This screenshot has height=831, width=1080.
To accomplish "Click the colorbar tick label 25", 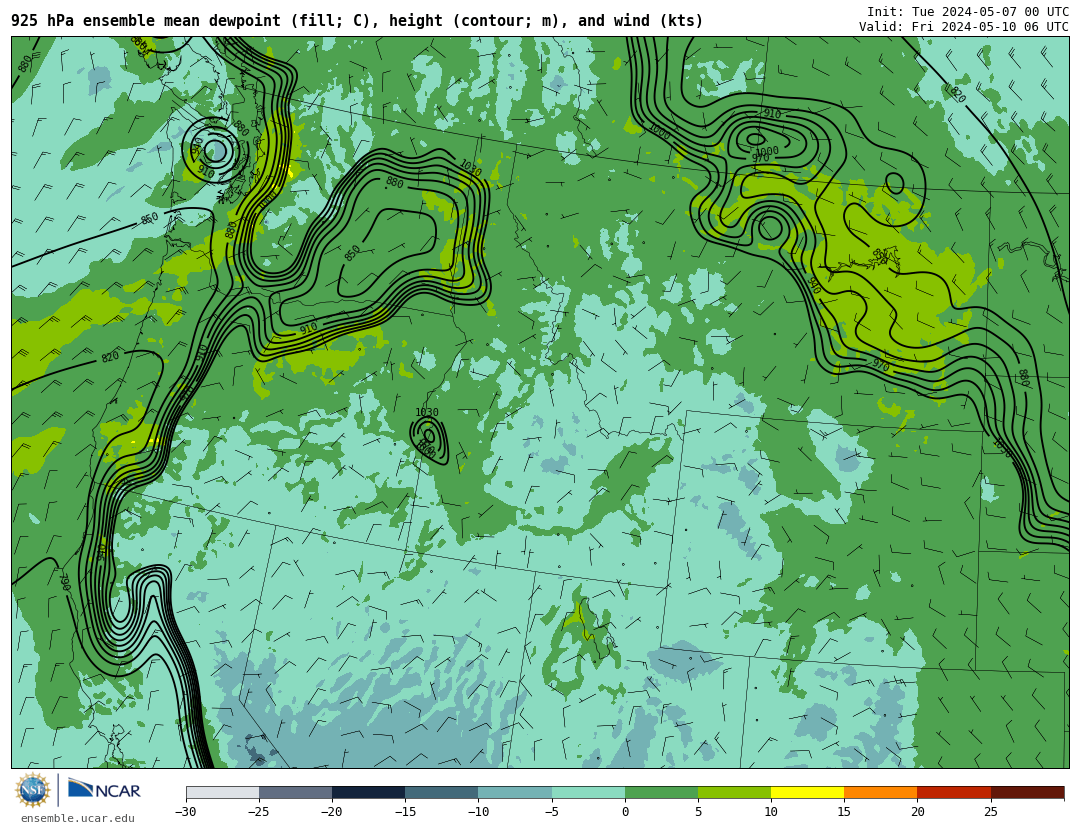I will (x=990, y=812).
